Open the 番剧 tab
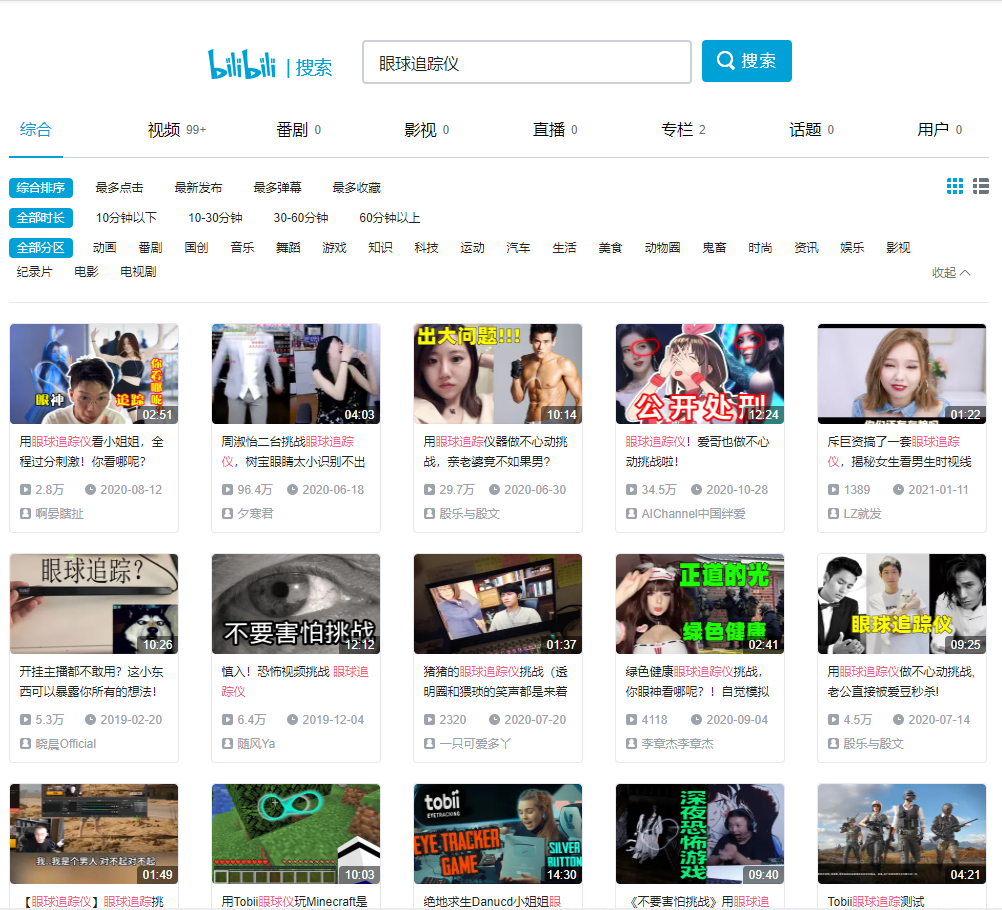Viewport: 1002px width, 910px height. (298, 130)
